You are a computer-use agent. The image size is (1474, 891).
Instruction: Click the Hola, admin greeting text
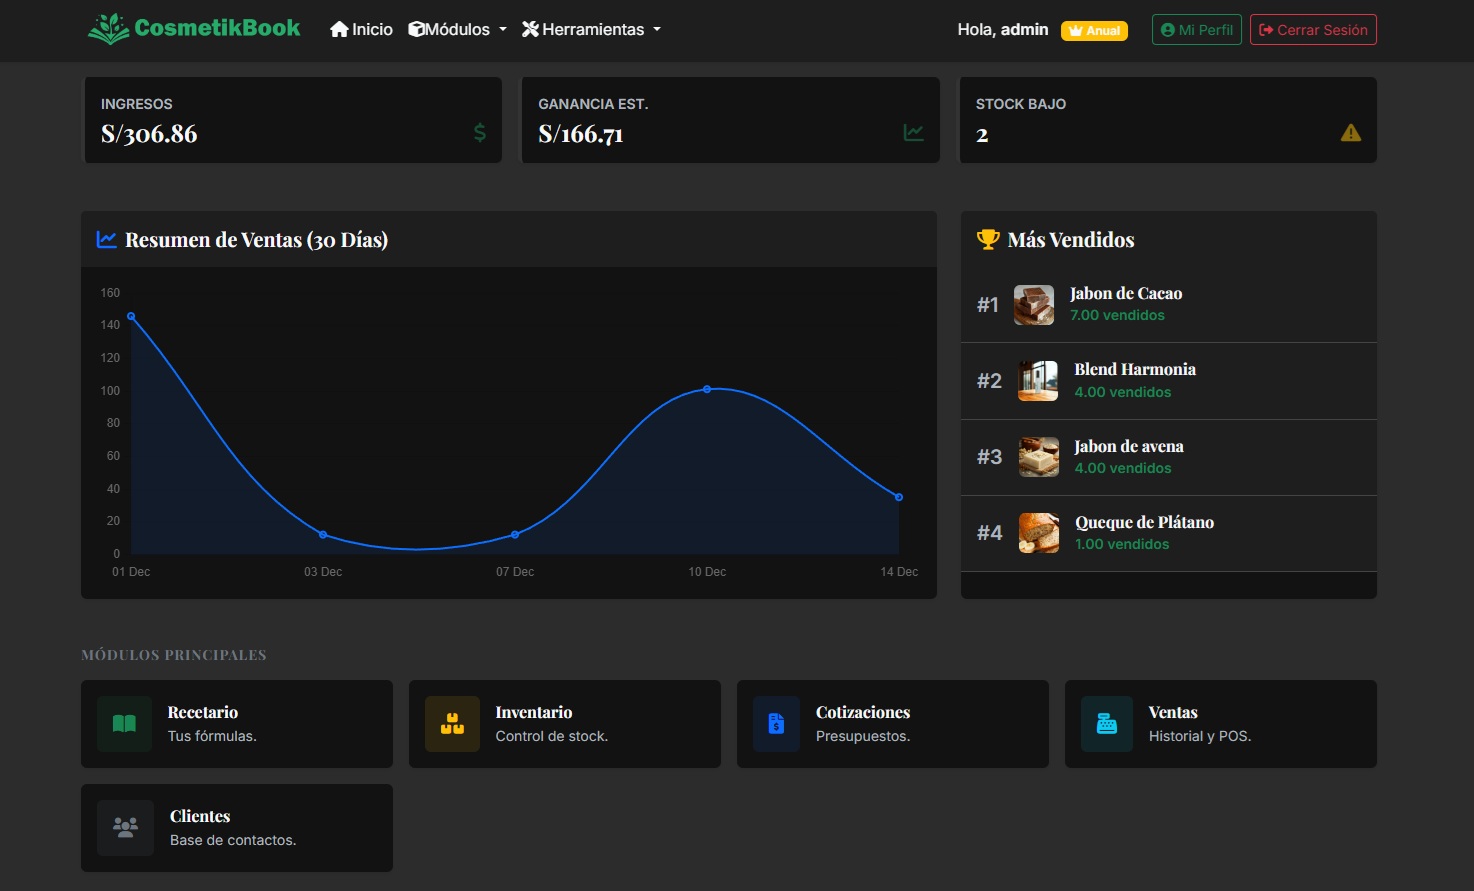(1002, 30)
